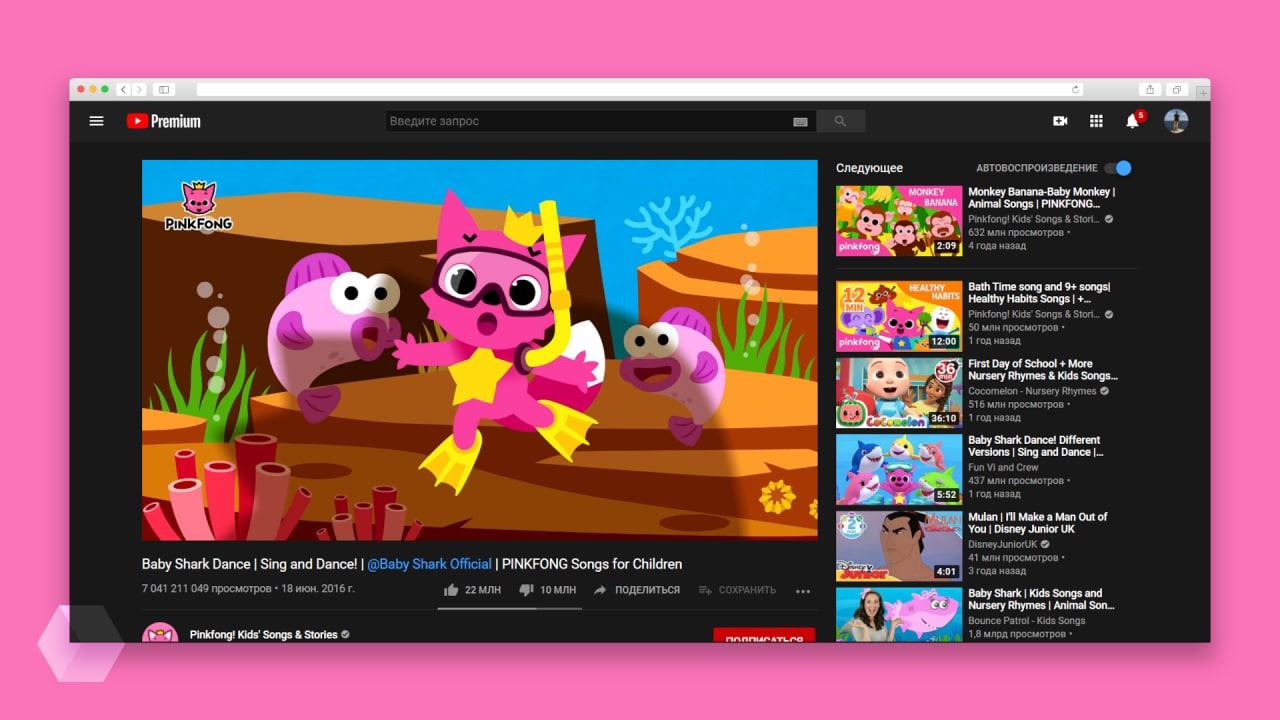1280x720 pixels.
Task: Open Pinkfong! Kids' Songs & Stories channel name
Action: pyautogui.click(x=264, y=635)
